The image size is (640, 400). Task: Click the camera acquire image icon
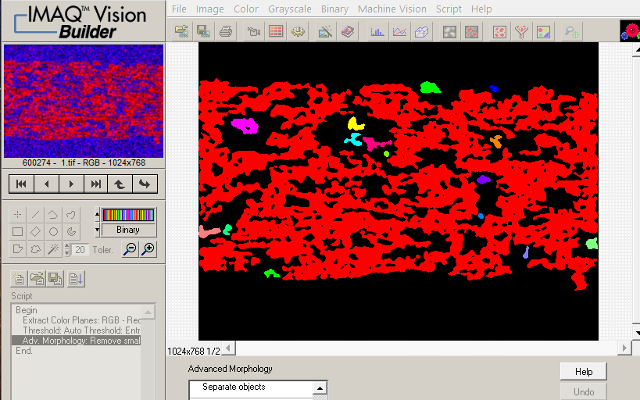click(254, 31)
